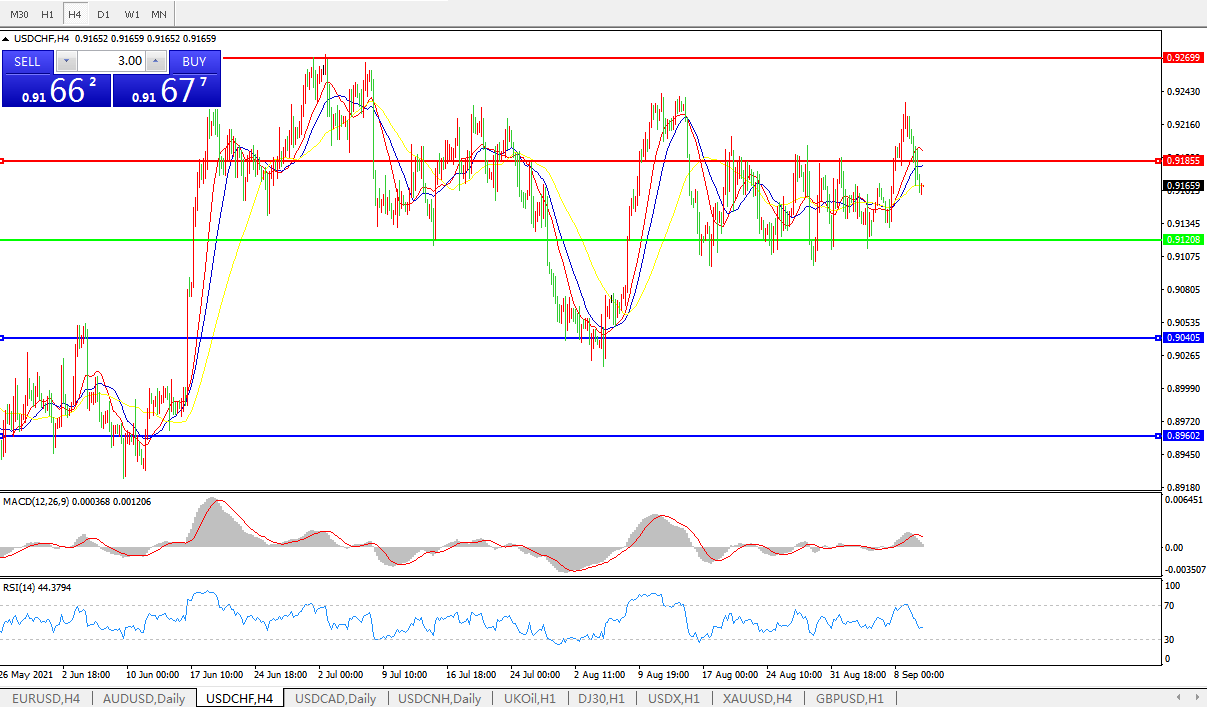This screenshot has width=1207, height=707.
Task: Select the MN monthly timeframe
Action: 159,14
